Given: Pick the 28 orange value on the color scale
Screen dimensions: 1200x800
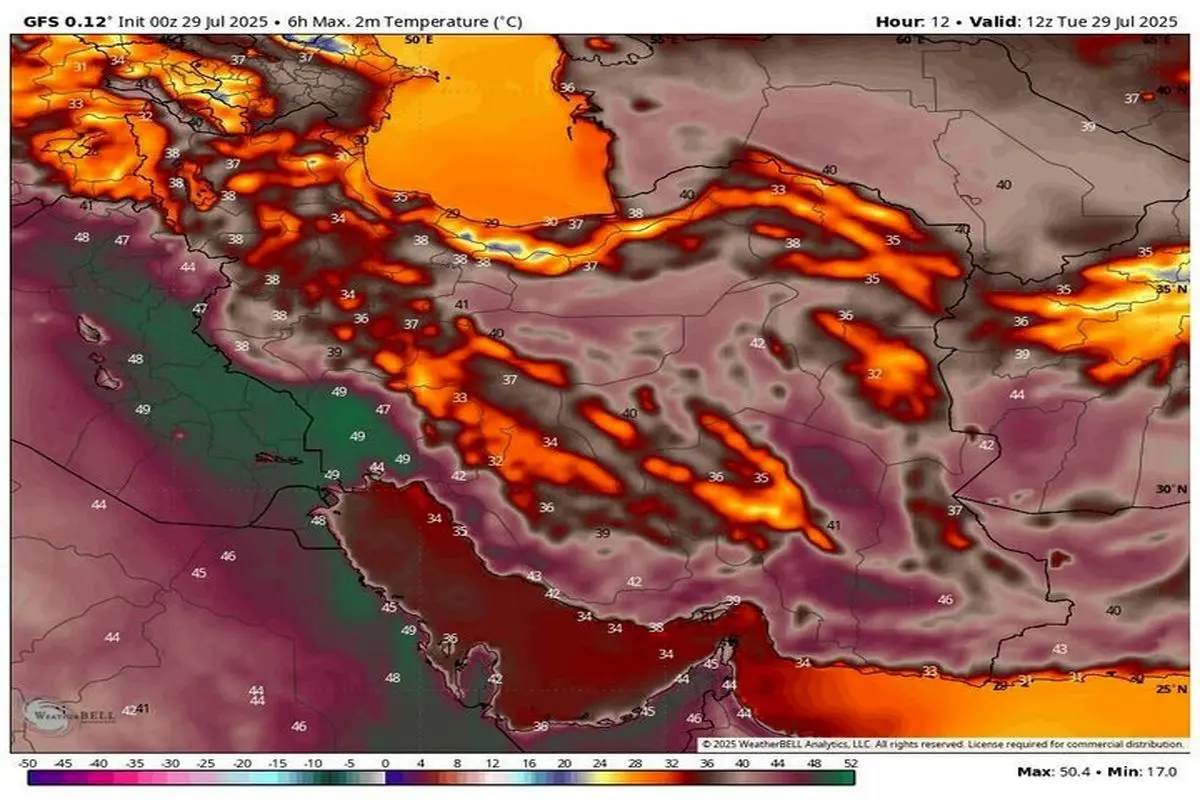Looking at the screenshot, I should [x=635, y=762].
